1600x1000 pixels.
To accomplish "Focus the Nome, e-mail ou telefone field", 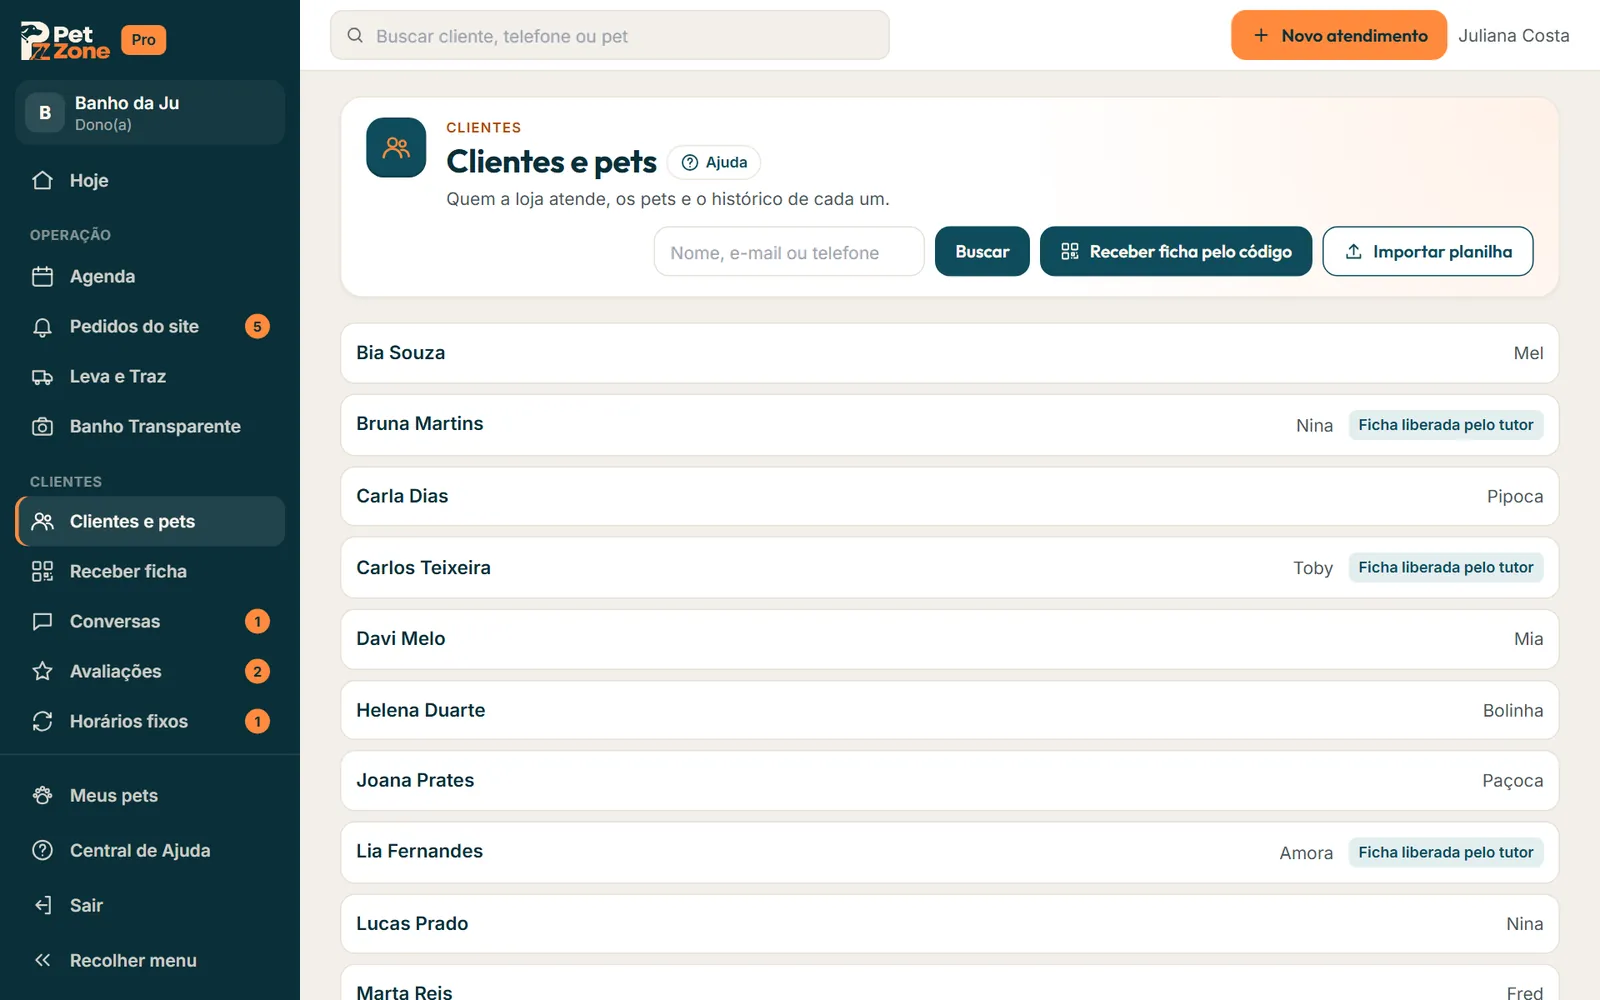I will click(x=789, y=252).
